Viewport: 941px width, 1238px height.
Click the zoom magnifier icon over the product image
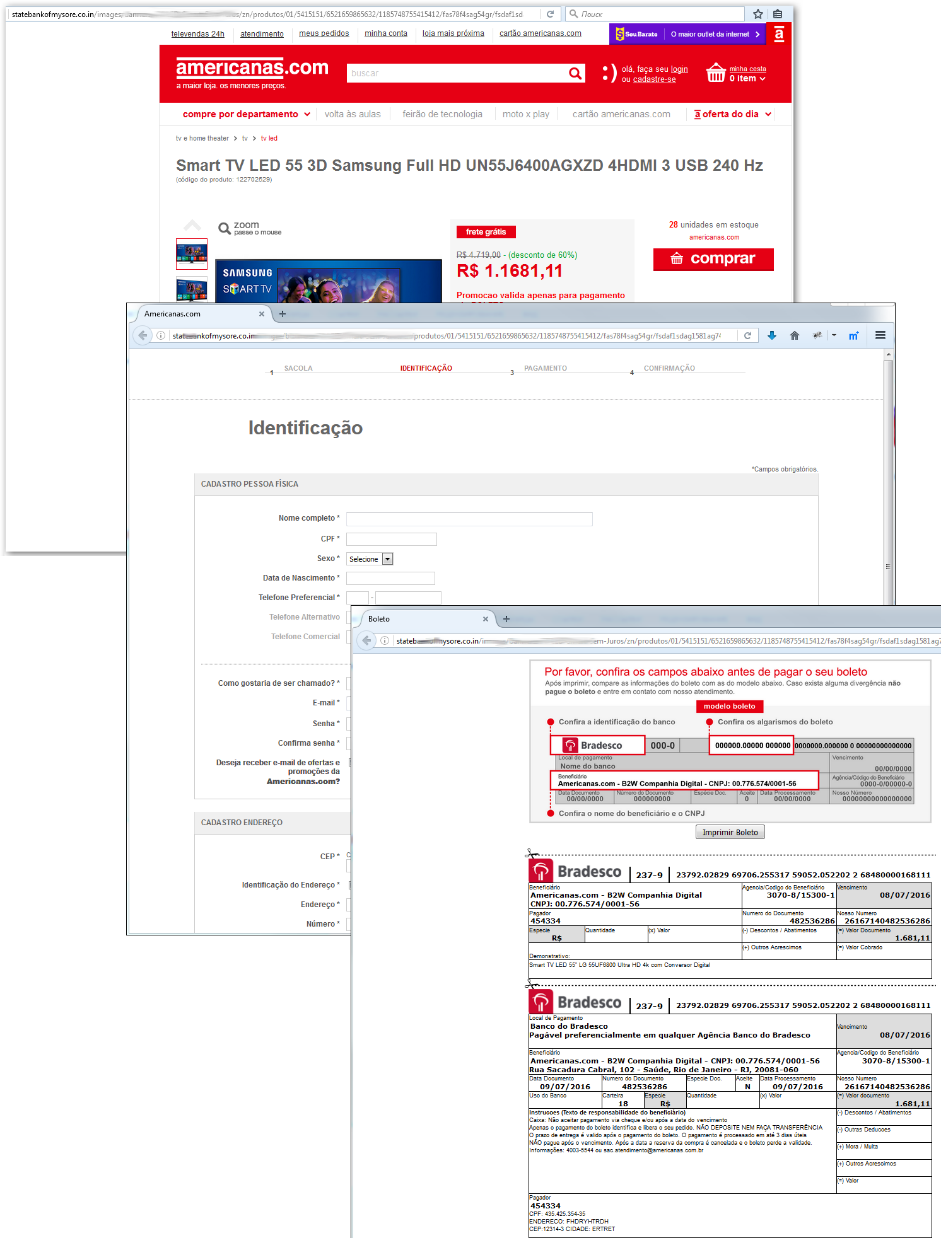(x=225, y=228)
